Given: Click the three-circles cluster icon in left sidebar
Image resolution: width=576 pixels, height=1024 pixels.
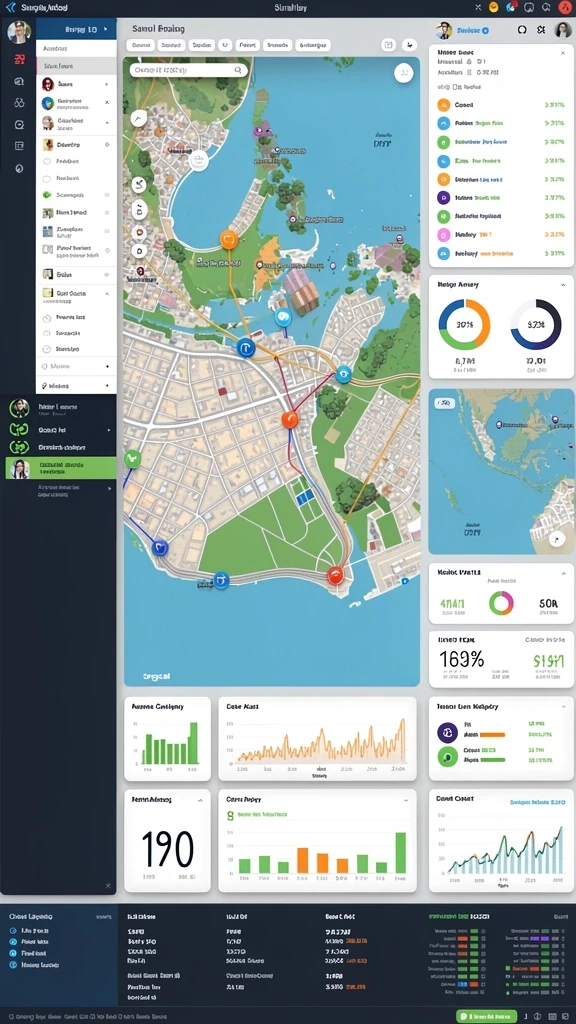Looking at the screenshot, I should click(19, 103).
